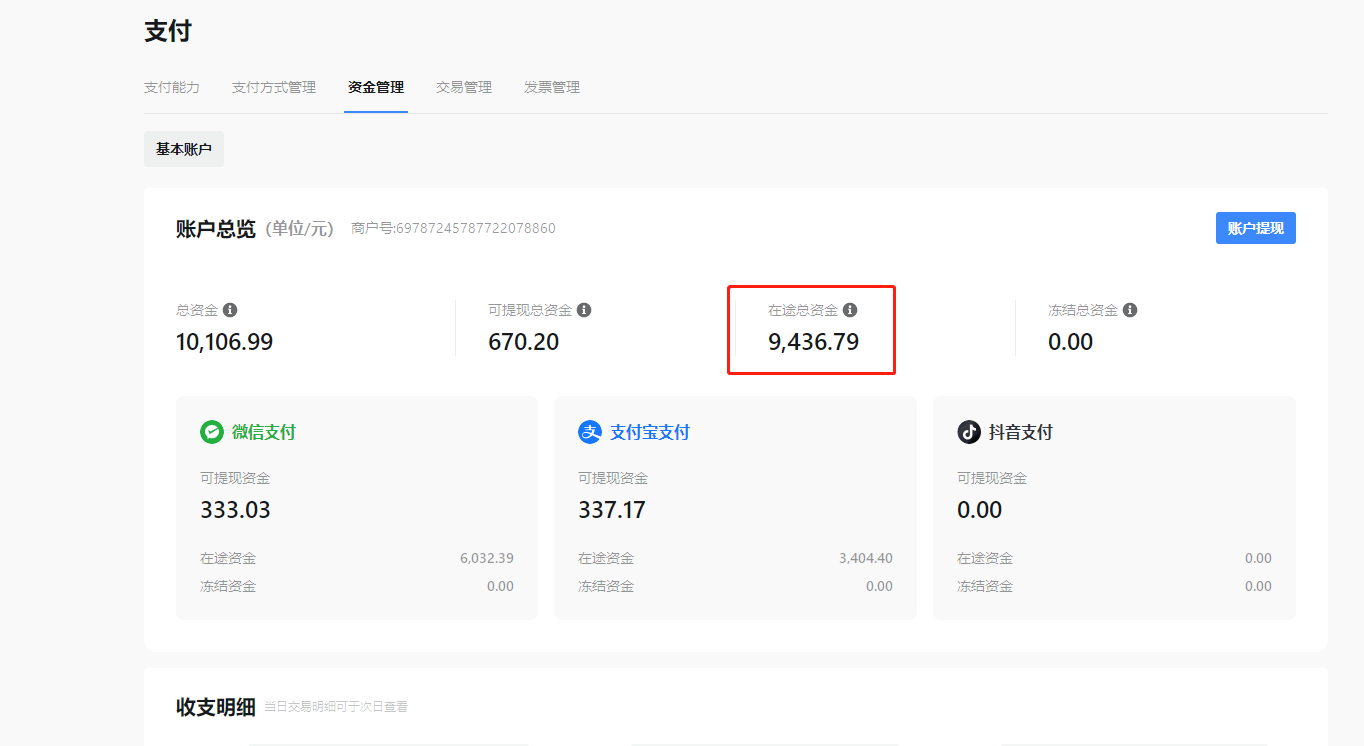
Task: Click the 总资金 amount 10,106.99
Action: pyautogui.click(x=224, y=342)
